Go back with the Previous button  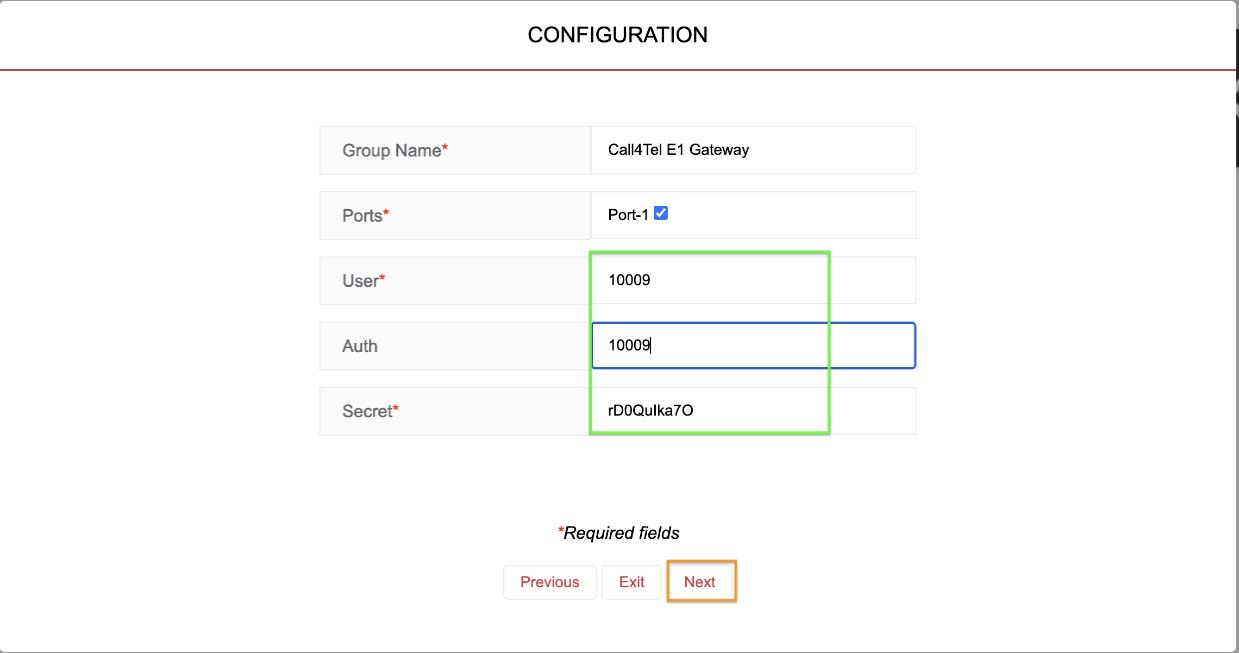(549, 582)
